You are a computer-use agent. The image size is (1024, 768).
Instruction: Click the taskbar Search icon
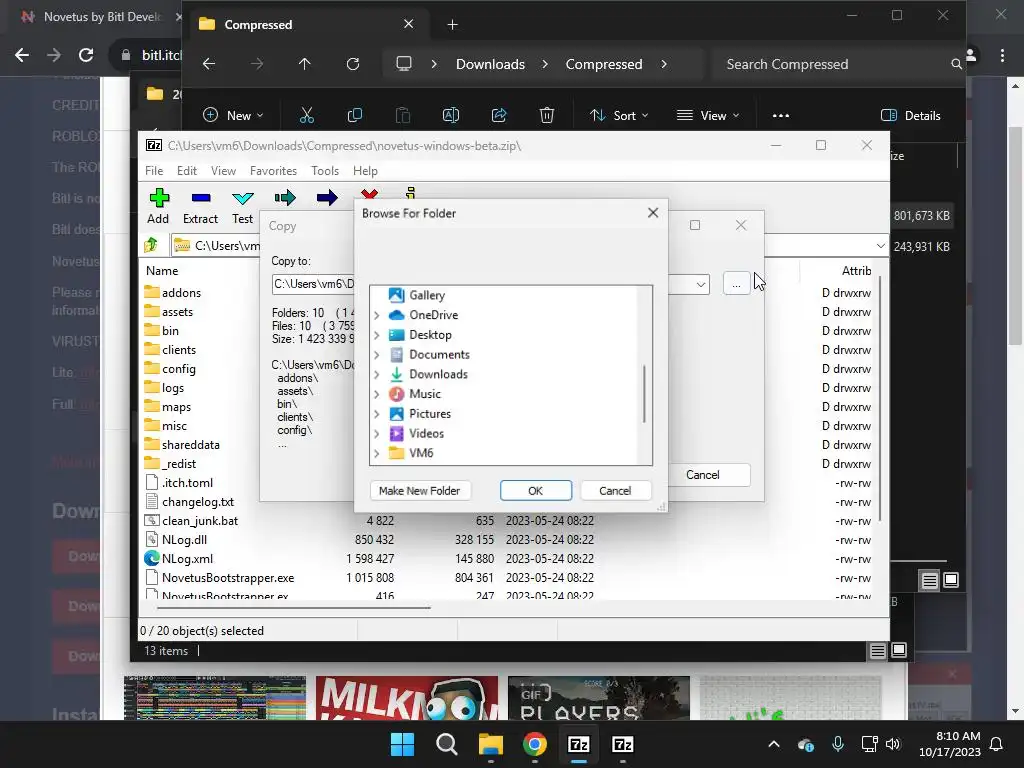447,744
